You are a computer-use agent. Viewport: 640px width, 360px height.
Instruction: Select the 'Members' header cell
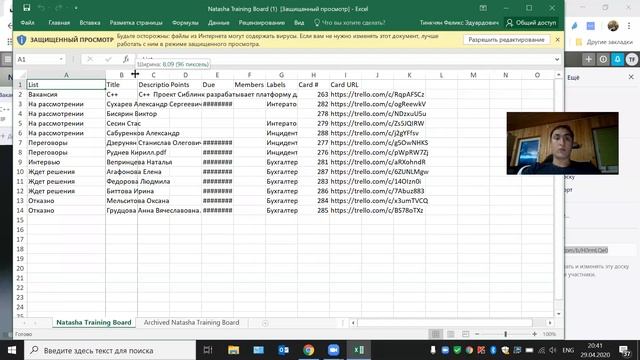click(249, 84)
